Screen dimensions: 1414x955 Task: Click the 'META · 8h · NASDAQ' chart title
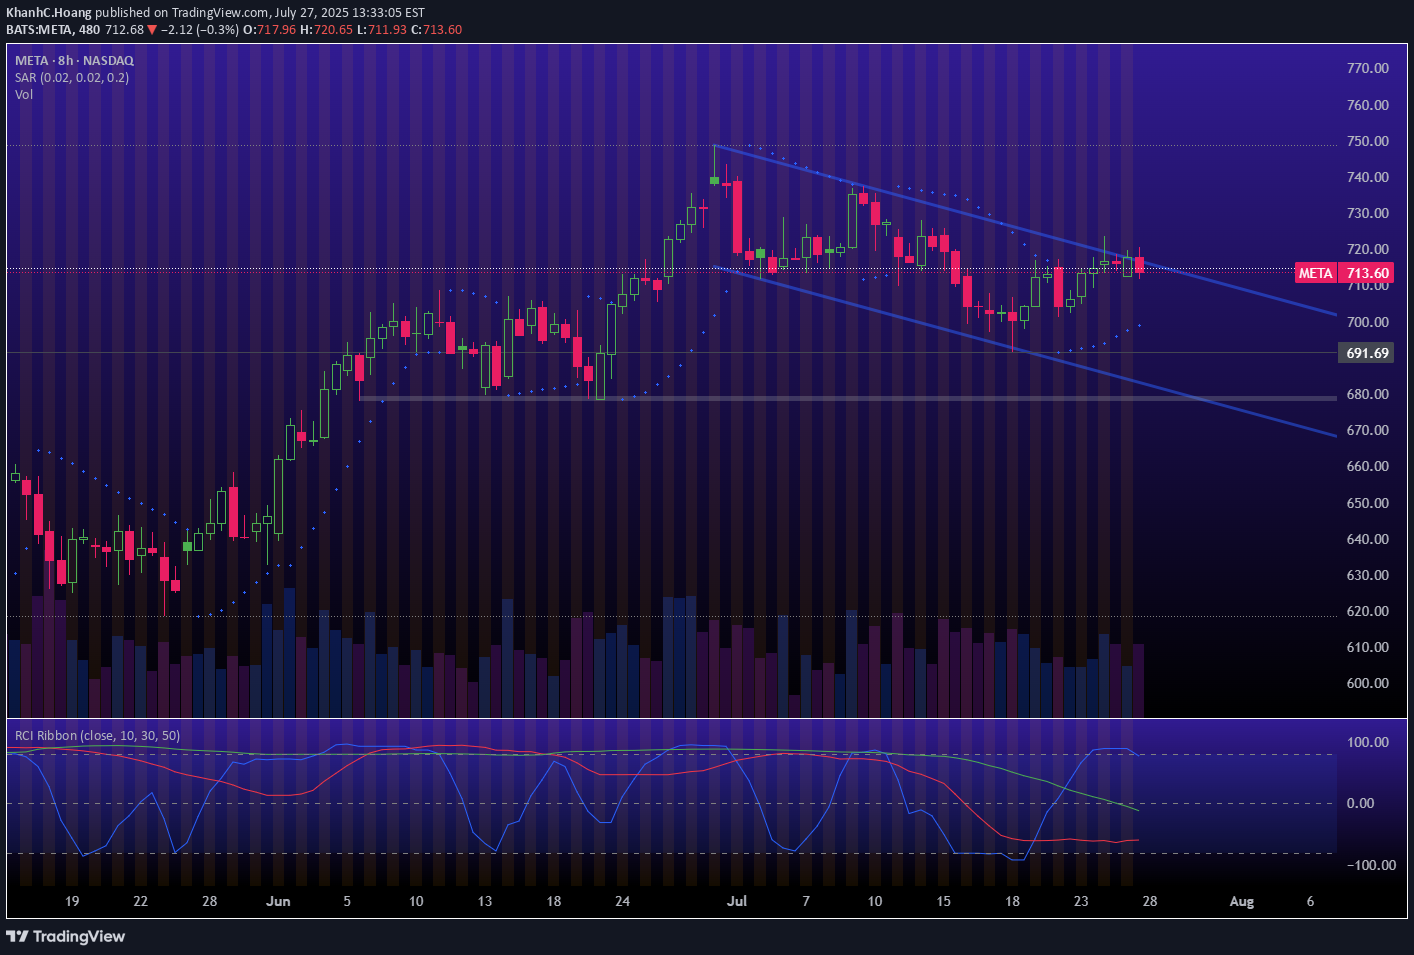coord(74,60)
